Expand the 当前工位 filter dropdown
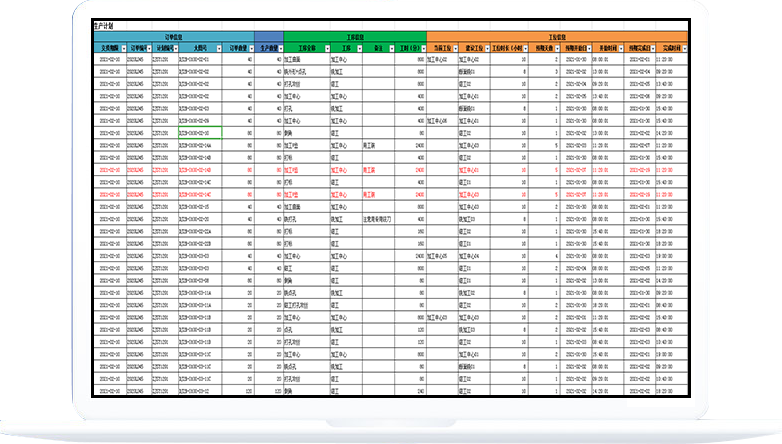Screen dimensions: 782x444 (453, 47)
